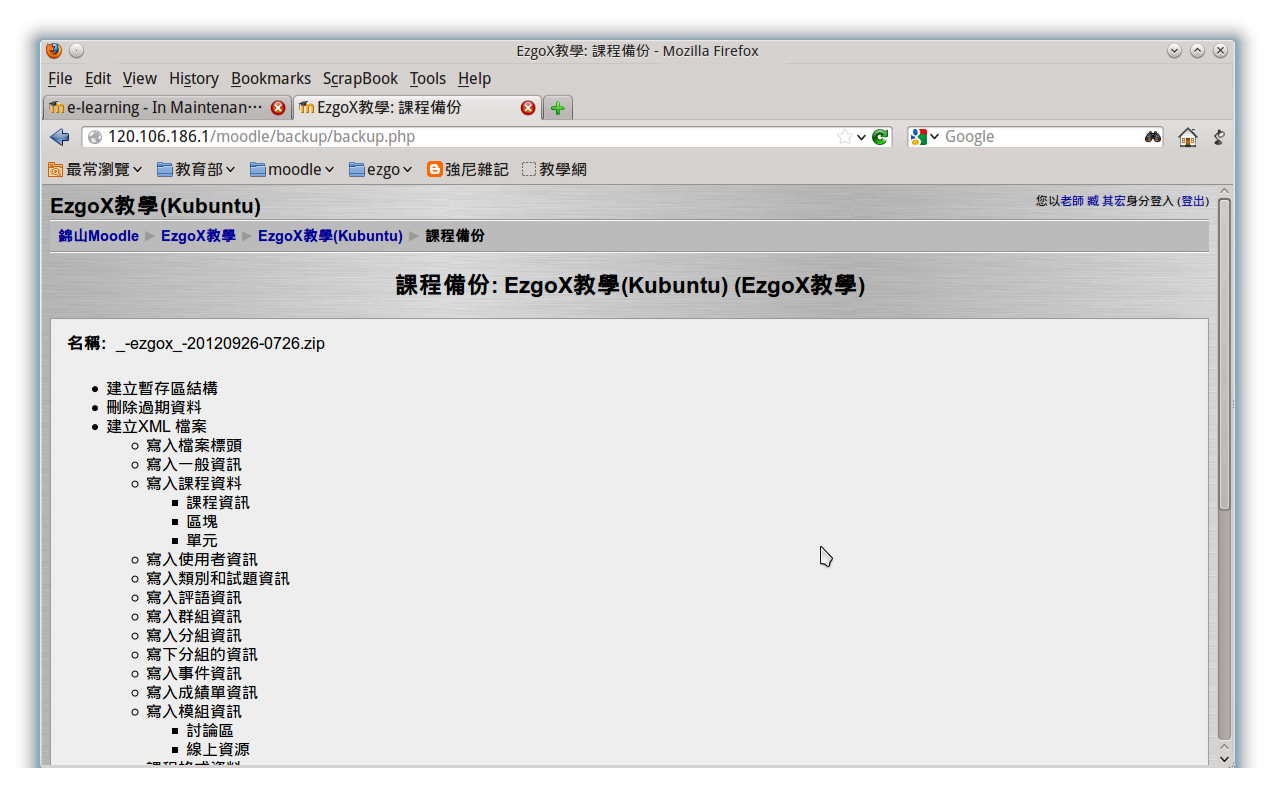
Task: Go back with the blue arrow button
Action: coord(59,137)
